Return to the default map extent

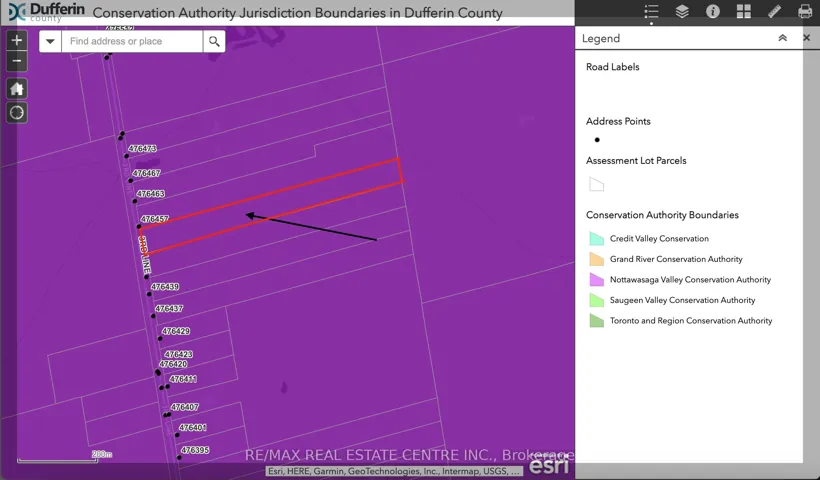pyautogui.click(x=17, y=89)
